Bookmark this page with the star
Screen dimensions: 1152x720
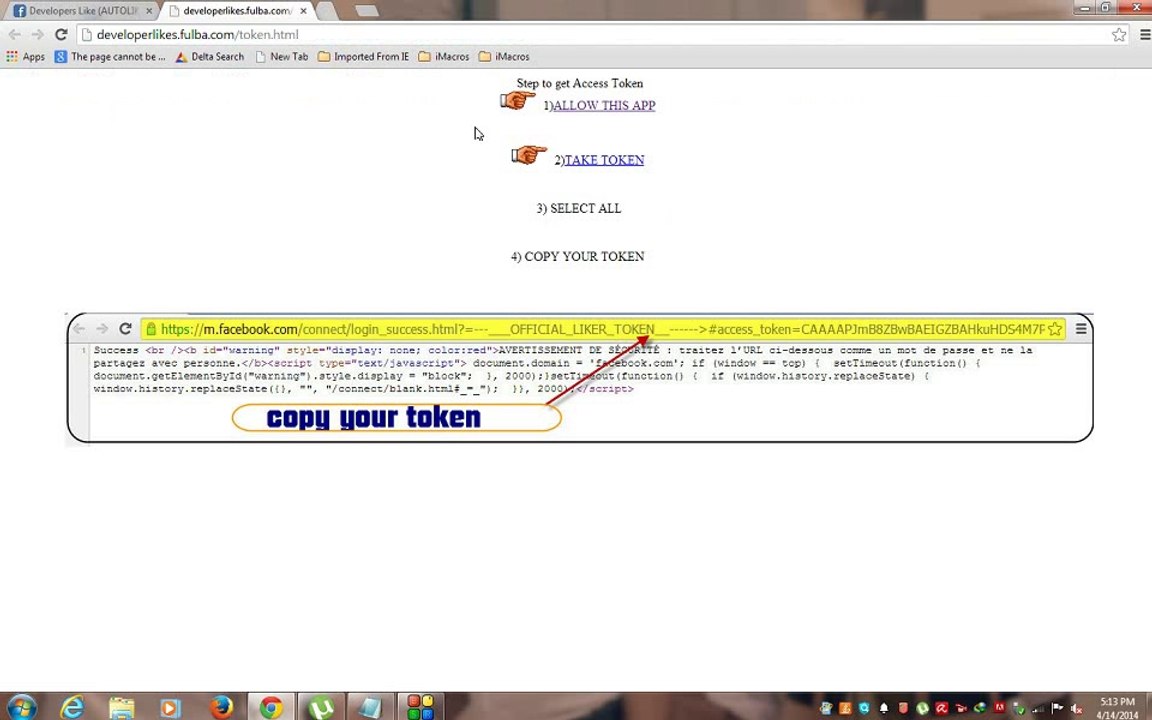click(1119, 35)
